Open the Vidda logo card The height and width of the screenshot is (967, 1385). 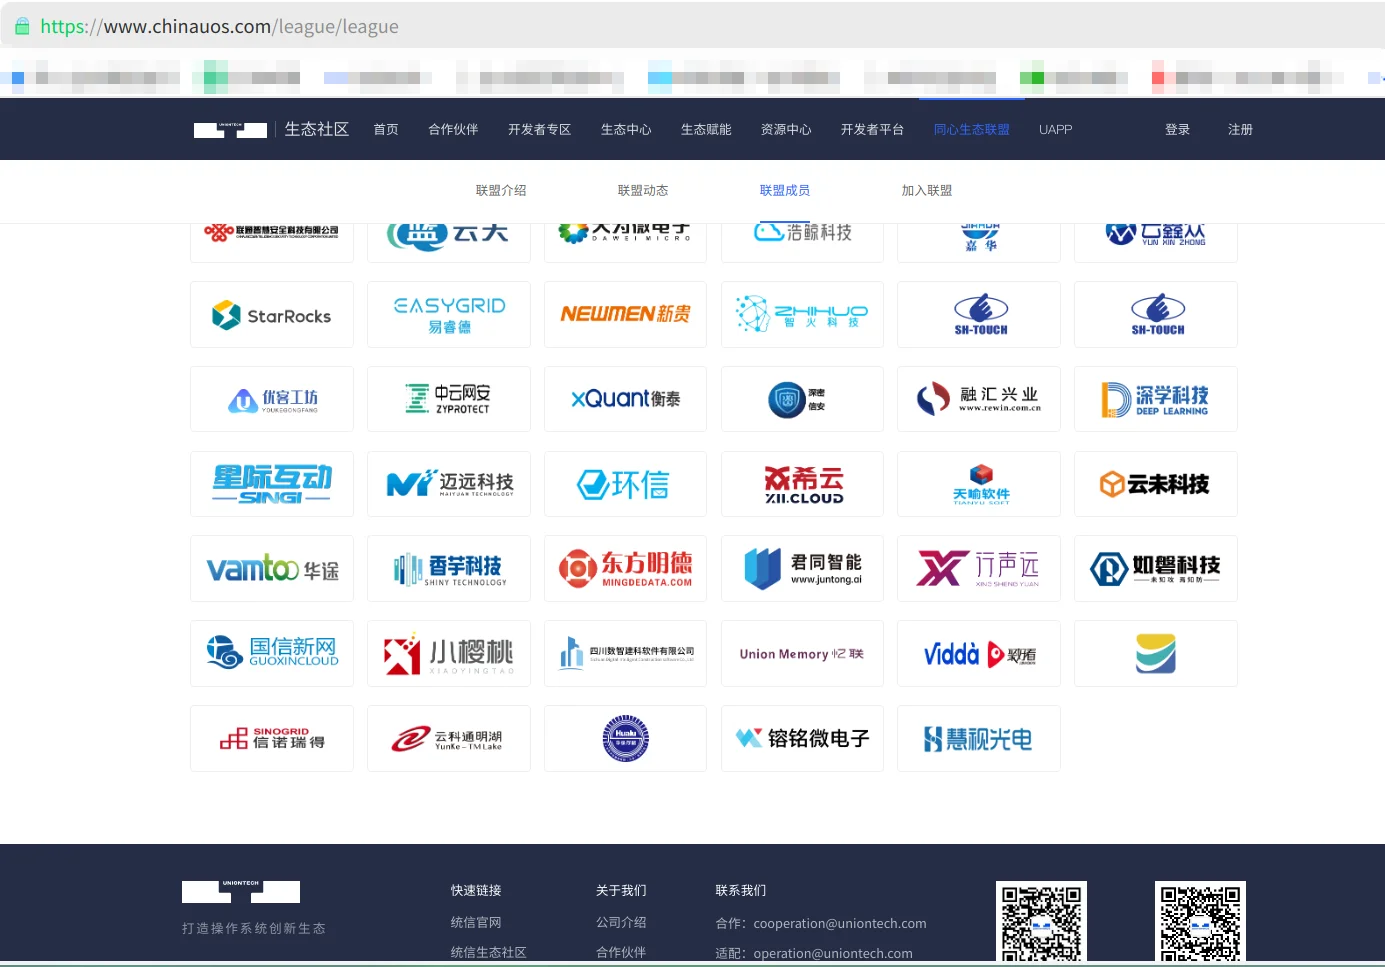979,653
